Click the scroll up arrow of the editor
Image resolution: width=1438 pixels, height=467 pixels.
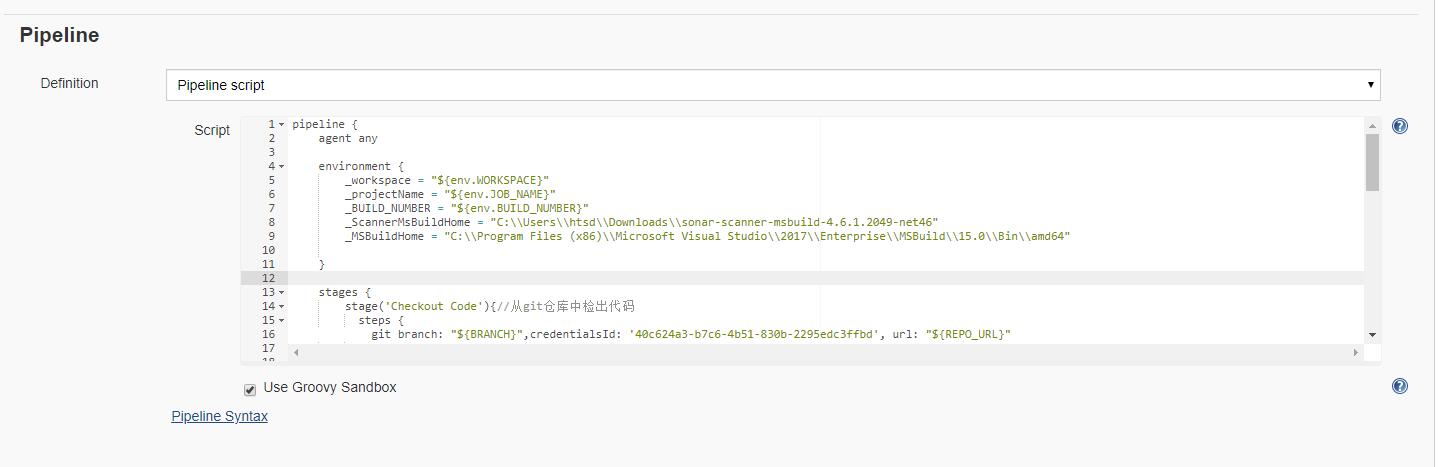[1372, 126]
